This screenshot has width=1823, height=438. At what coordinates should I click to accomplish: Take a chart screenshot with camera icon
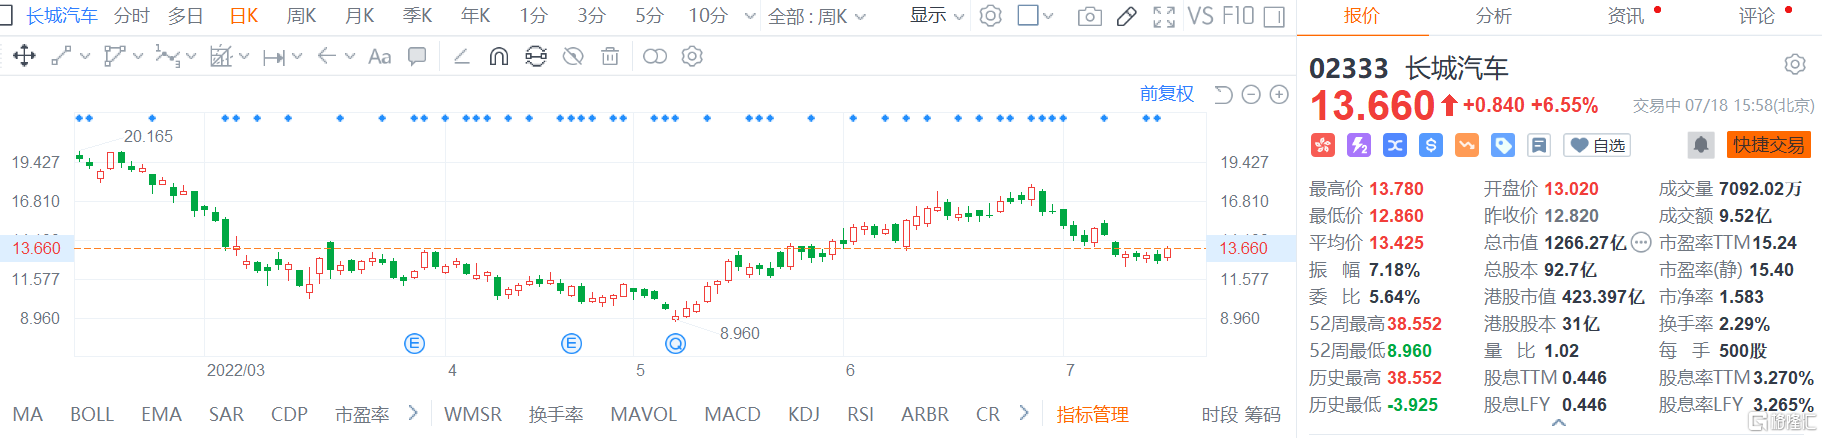coord(1090,16)
